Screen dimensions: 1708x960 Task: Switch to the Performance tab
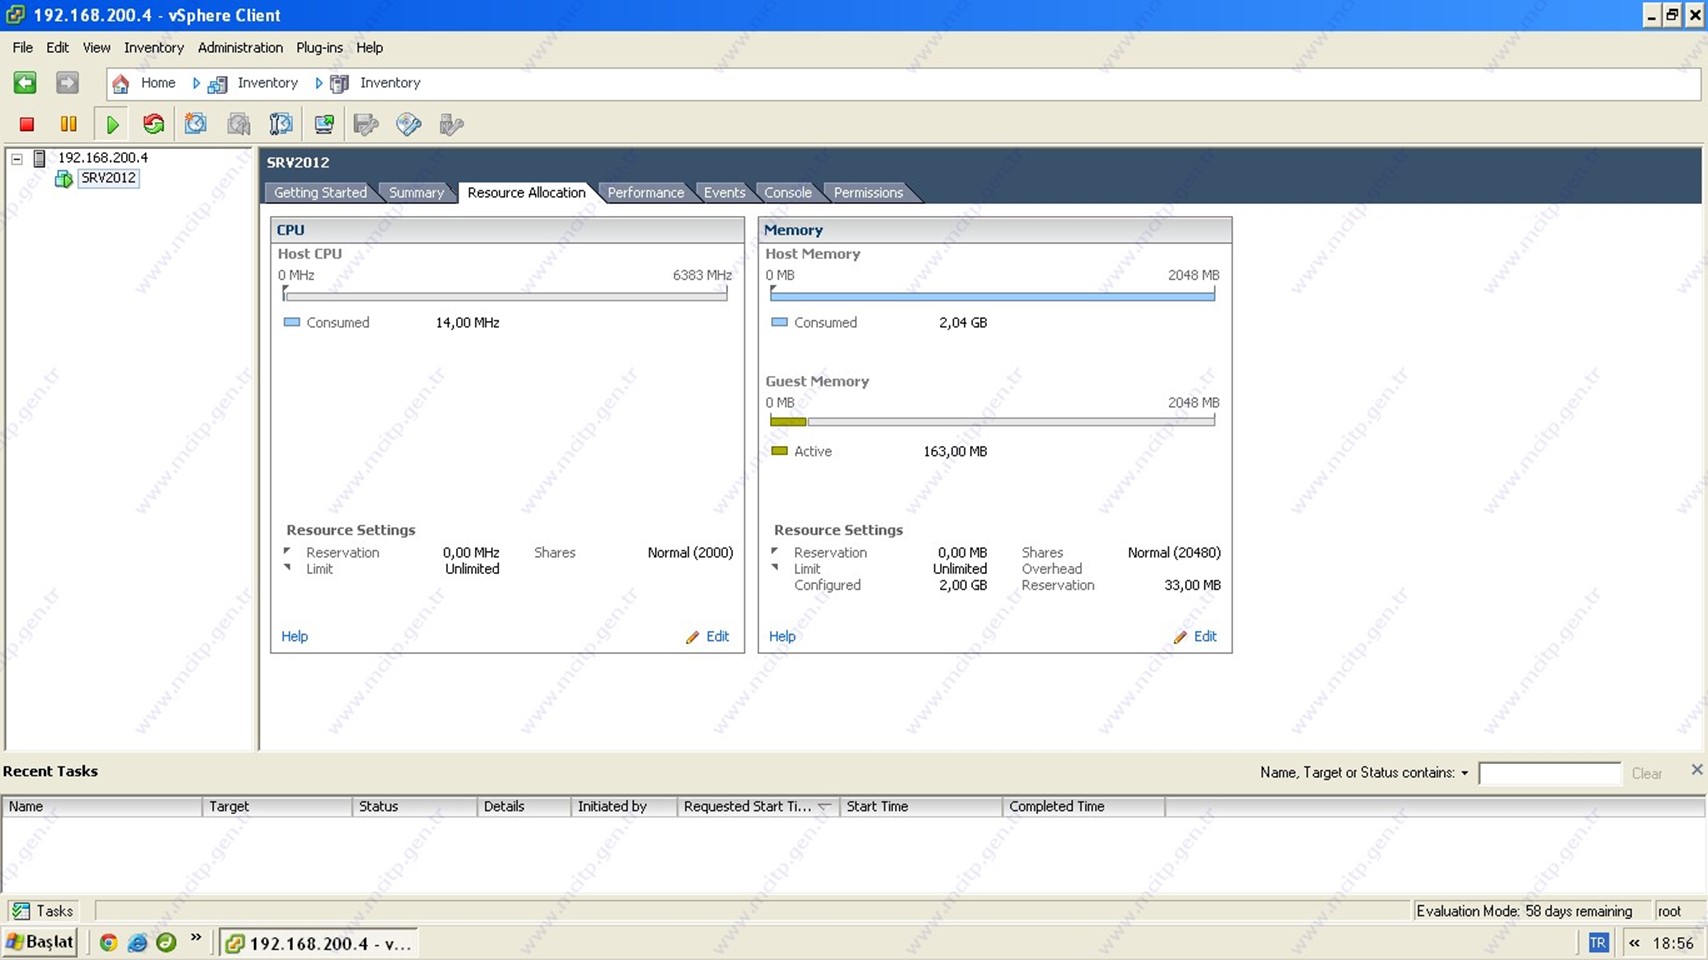coord(646,193)
